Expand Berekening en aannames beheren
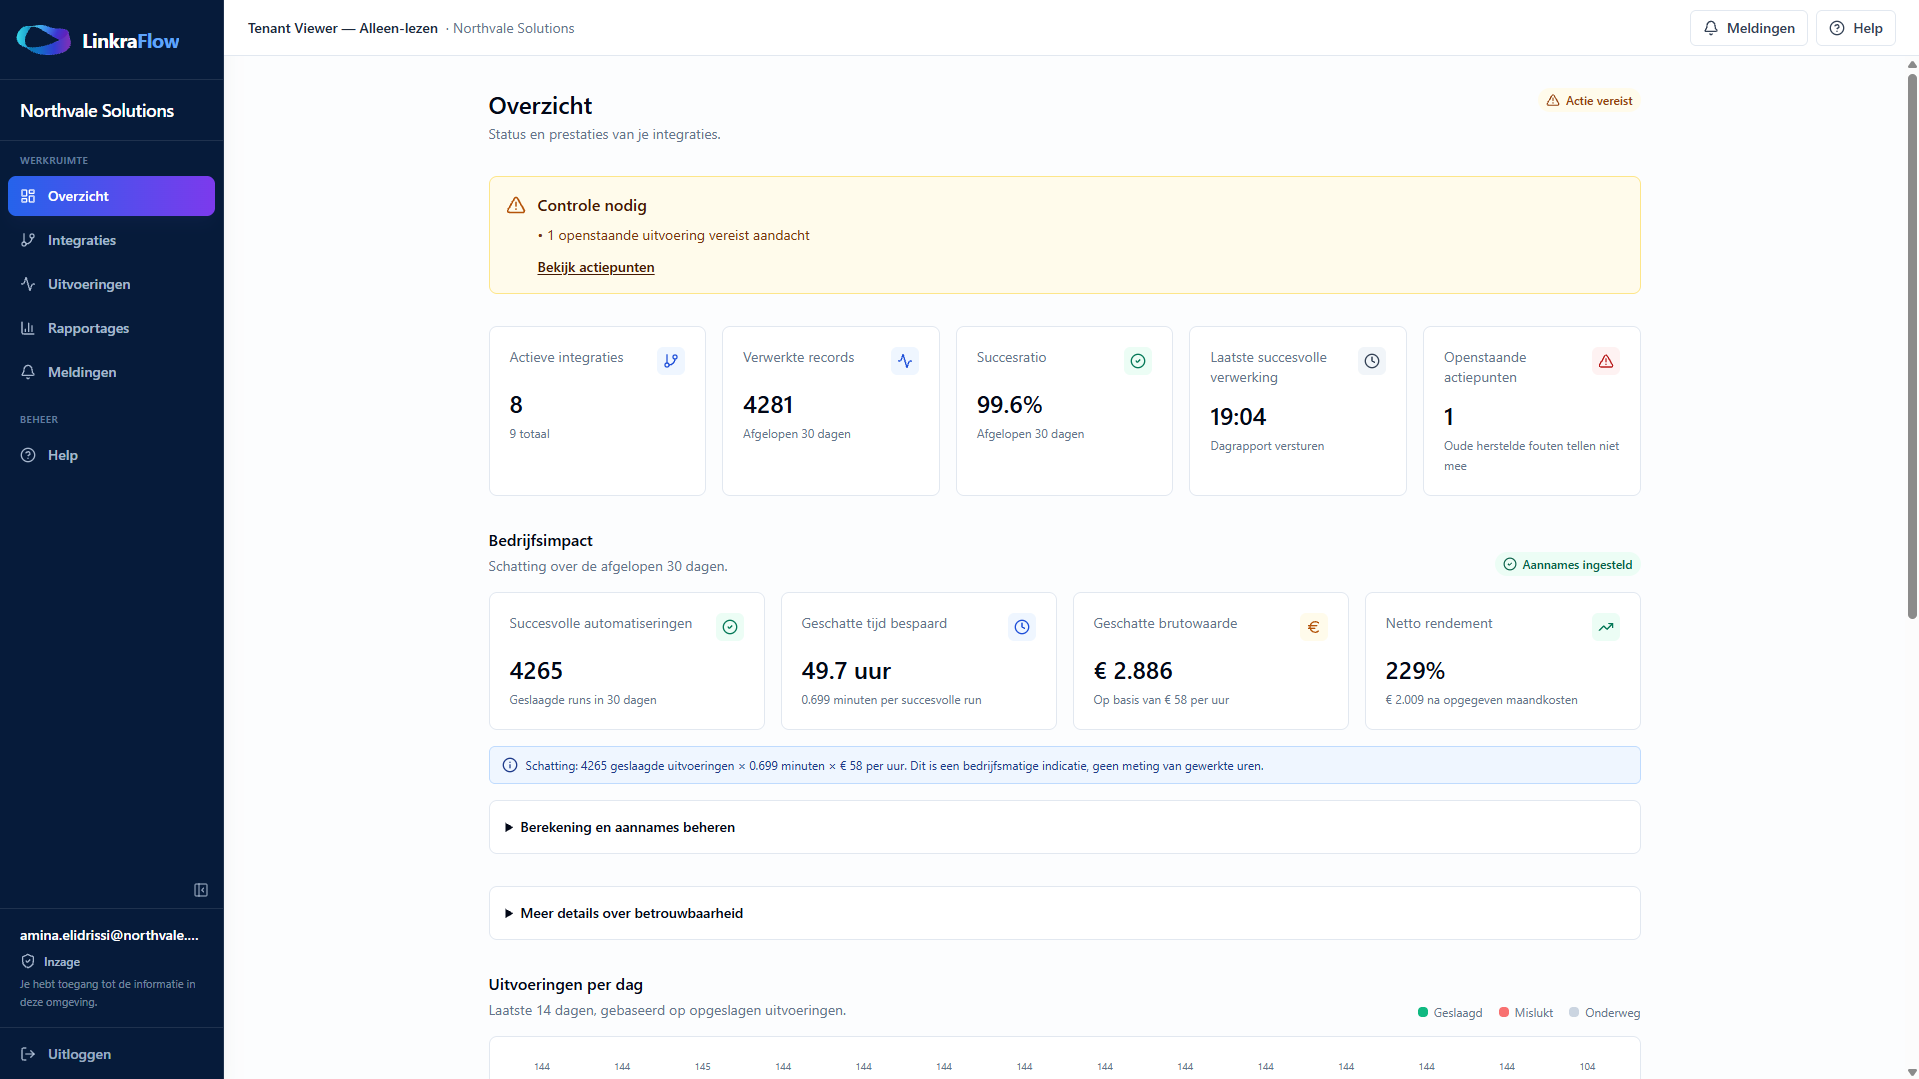 pyautogui.click(x=1064, y=827)
